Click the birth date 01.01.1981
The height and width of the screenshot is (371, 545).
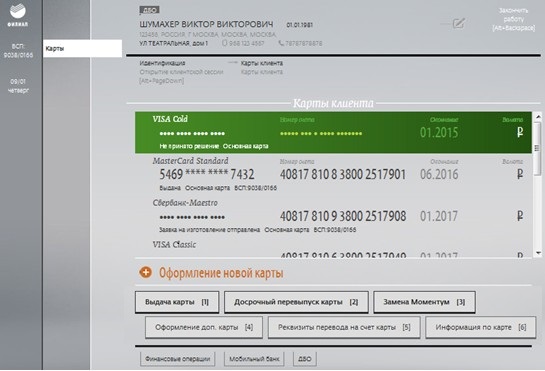300,25
